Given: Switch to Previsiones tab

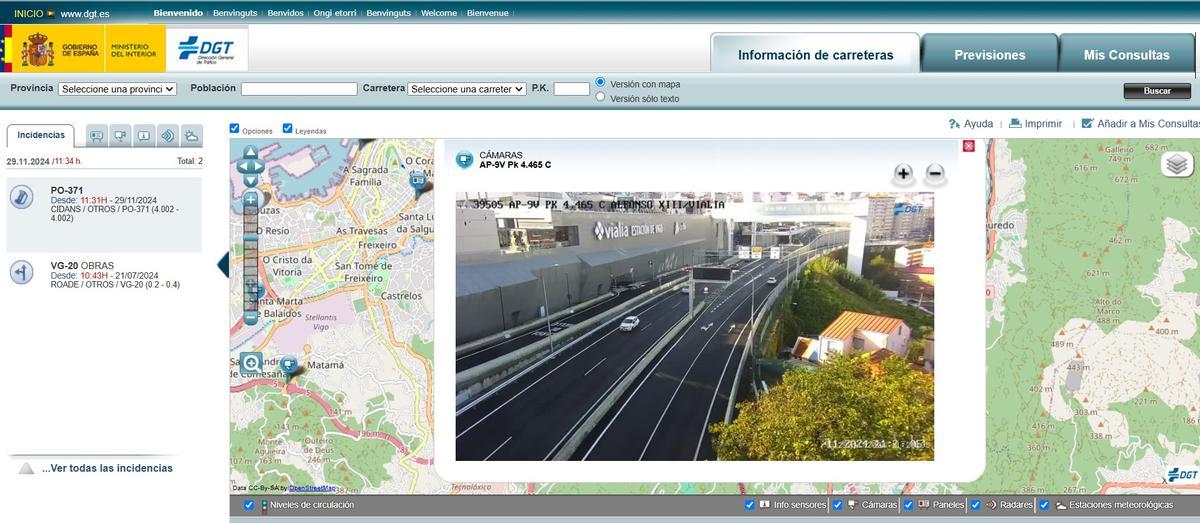Looking at the screenshot, I should (x=990, y=54).
